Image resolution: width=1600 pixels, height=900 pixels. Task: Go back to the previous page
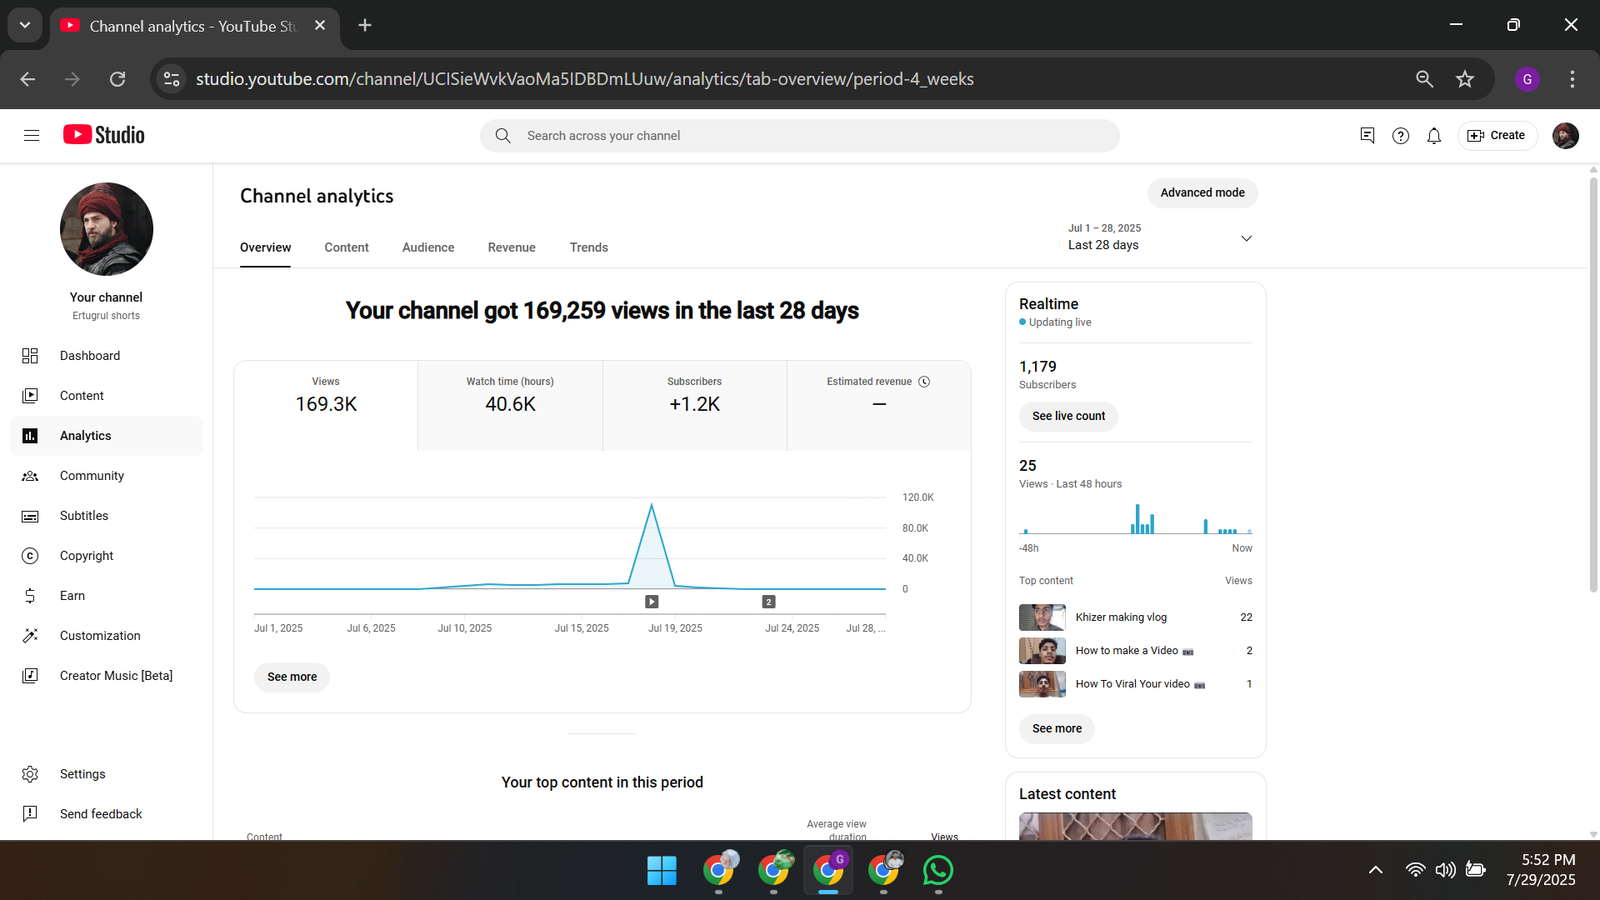pos(28,79)
